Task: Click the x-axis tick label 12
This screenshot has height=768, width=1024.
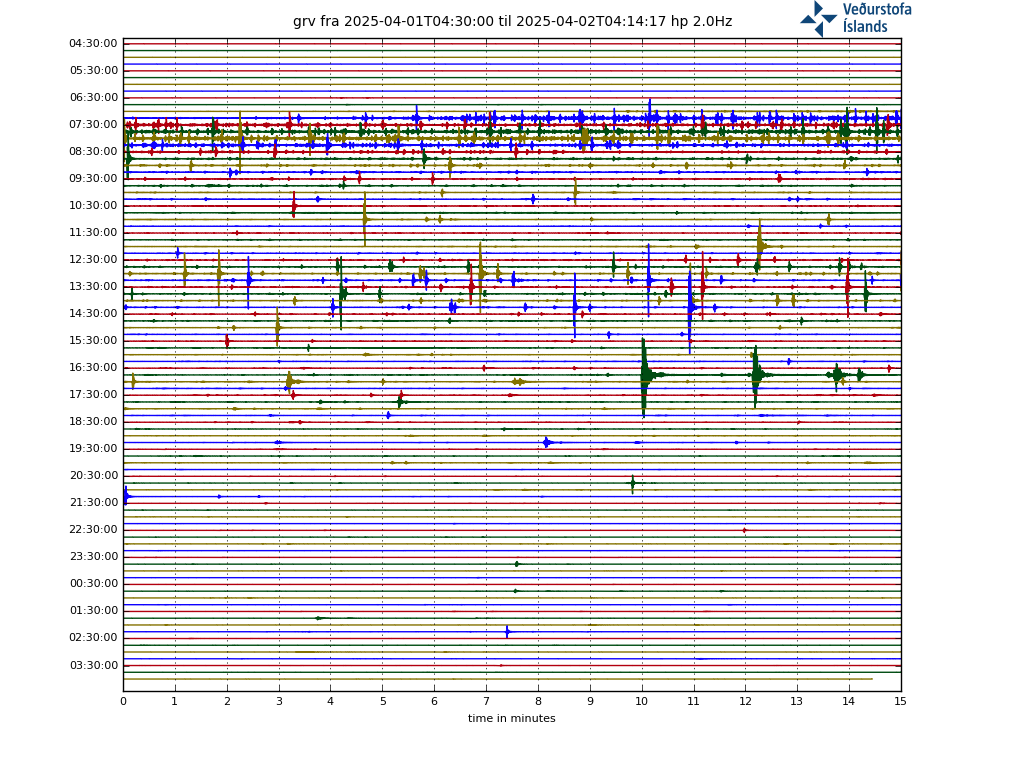Action: 746,701
